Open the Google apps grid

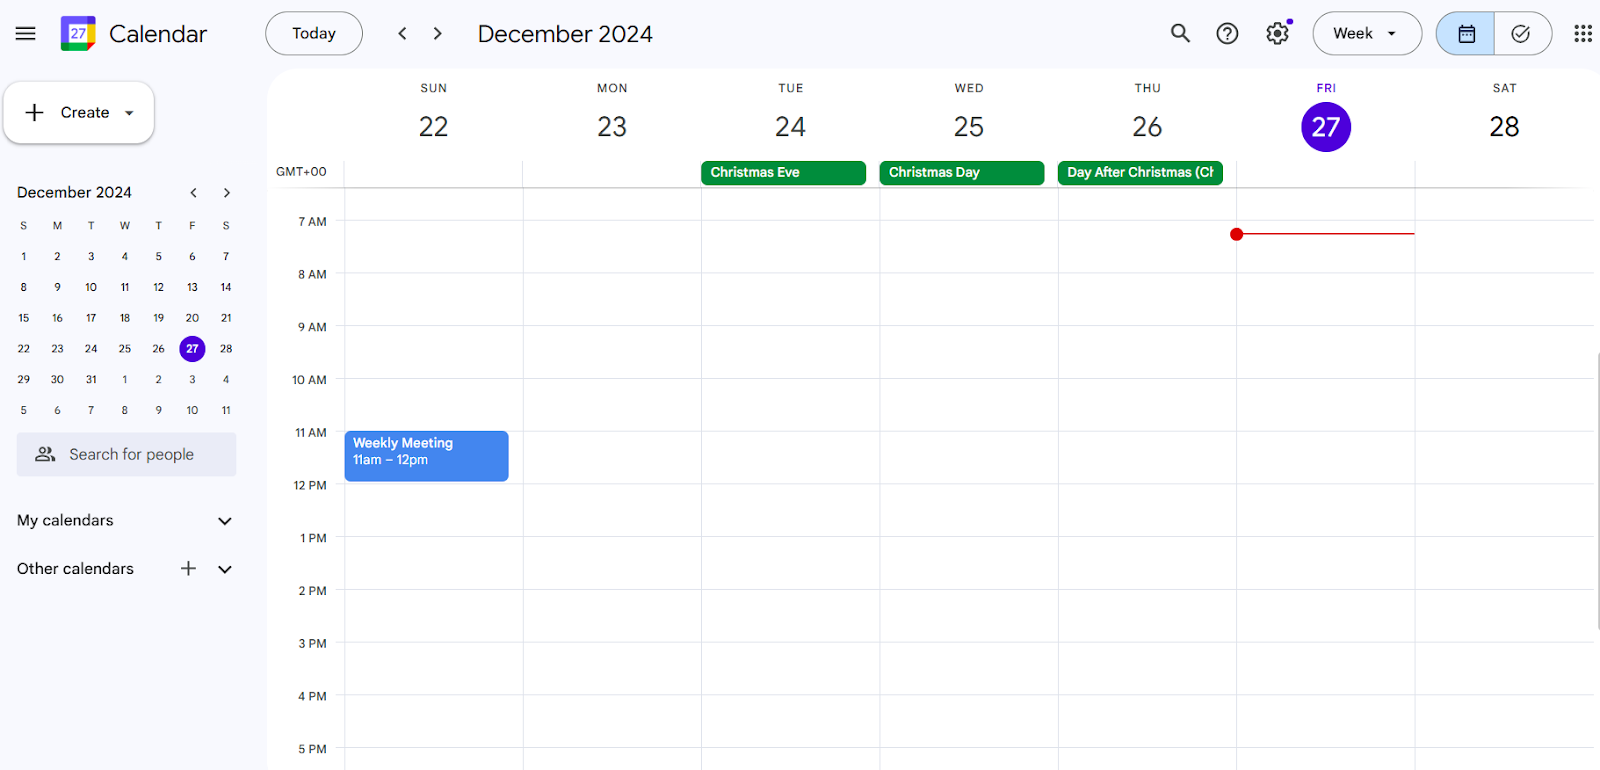tap(1582, 34)
